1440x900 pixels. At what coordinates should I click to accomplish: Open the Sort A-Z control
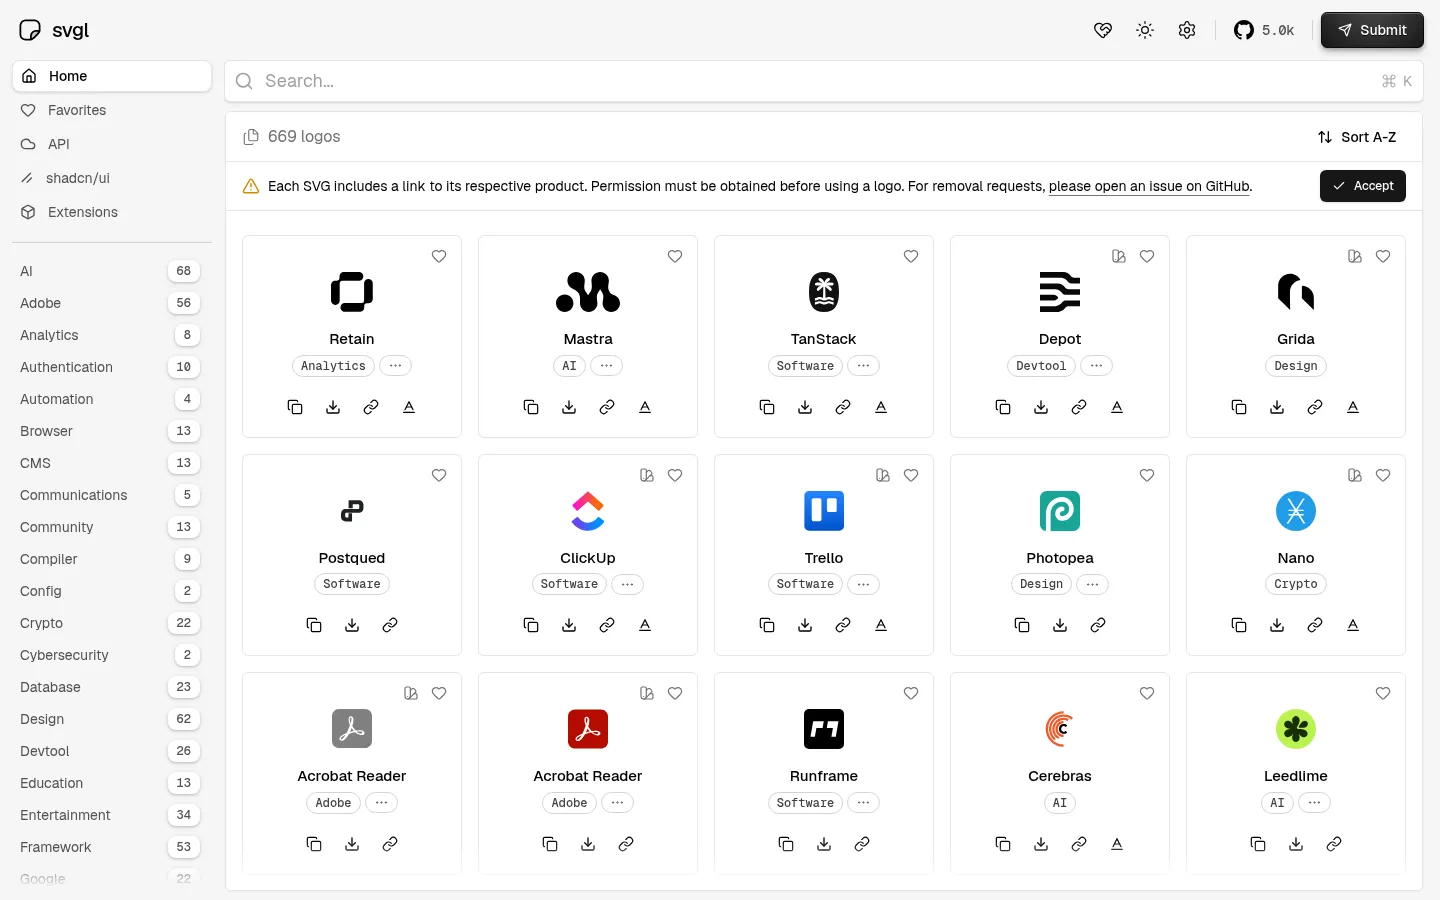[x=1357, y=137]
